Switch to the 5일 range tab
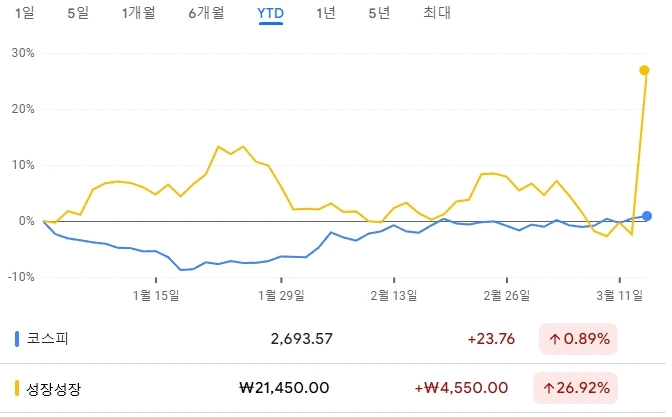Screen dimensions: 672x417 [78, 13]
